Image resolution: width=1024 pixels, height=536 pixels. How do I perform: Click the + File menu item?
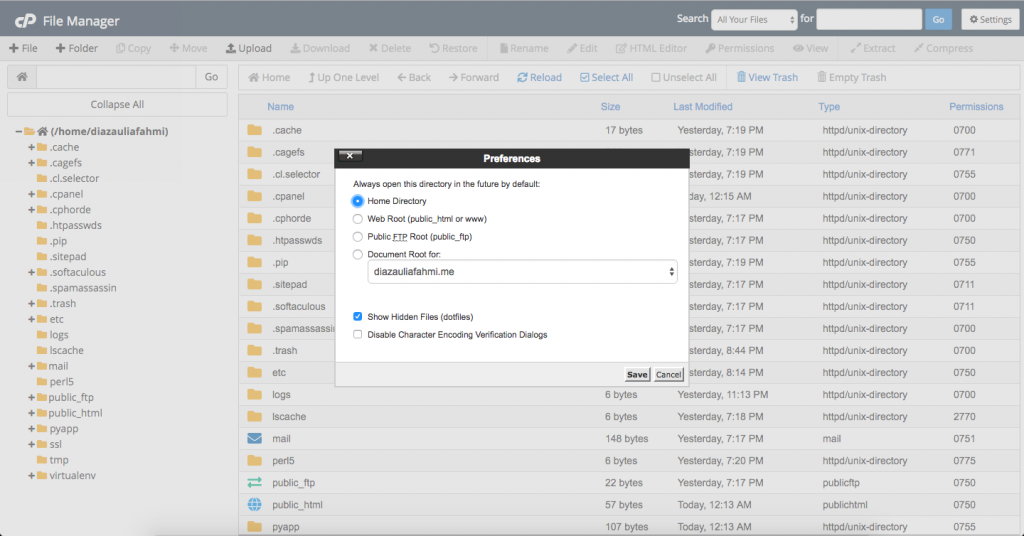point(24,48)
